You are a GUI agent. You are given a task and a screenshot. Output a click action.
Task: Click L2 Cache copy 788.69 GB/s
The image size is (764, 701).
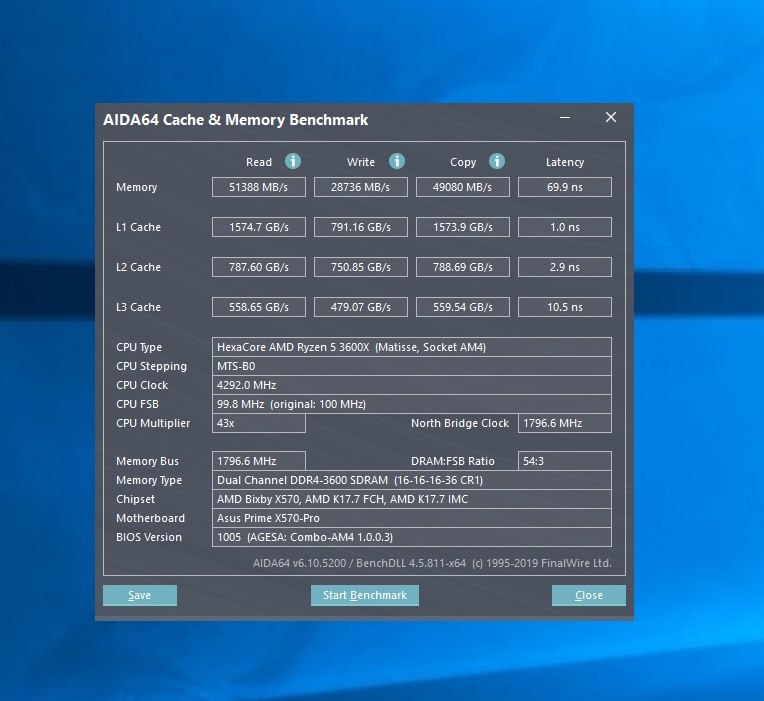[x=462, y=267]
